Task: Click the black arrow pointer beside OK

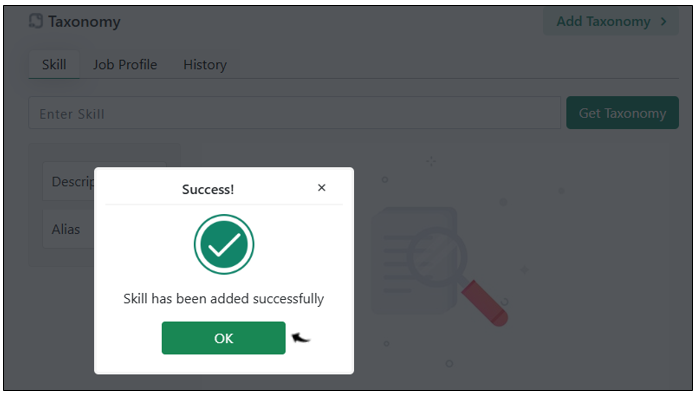Action: point(301,338)
